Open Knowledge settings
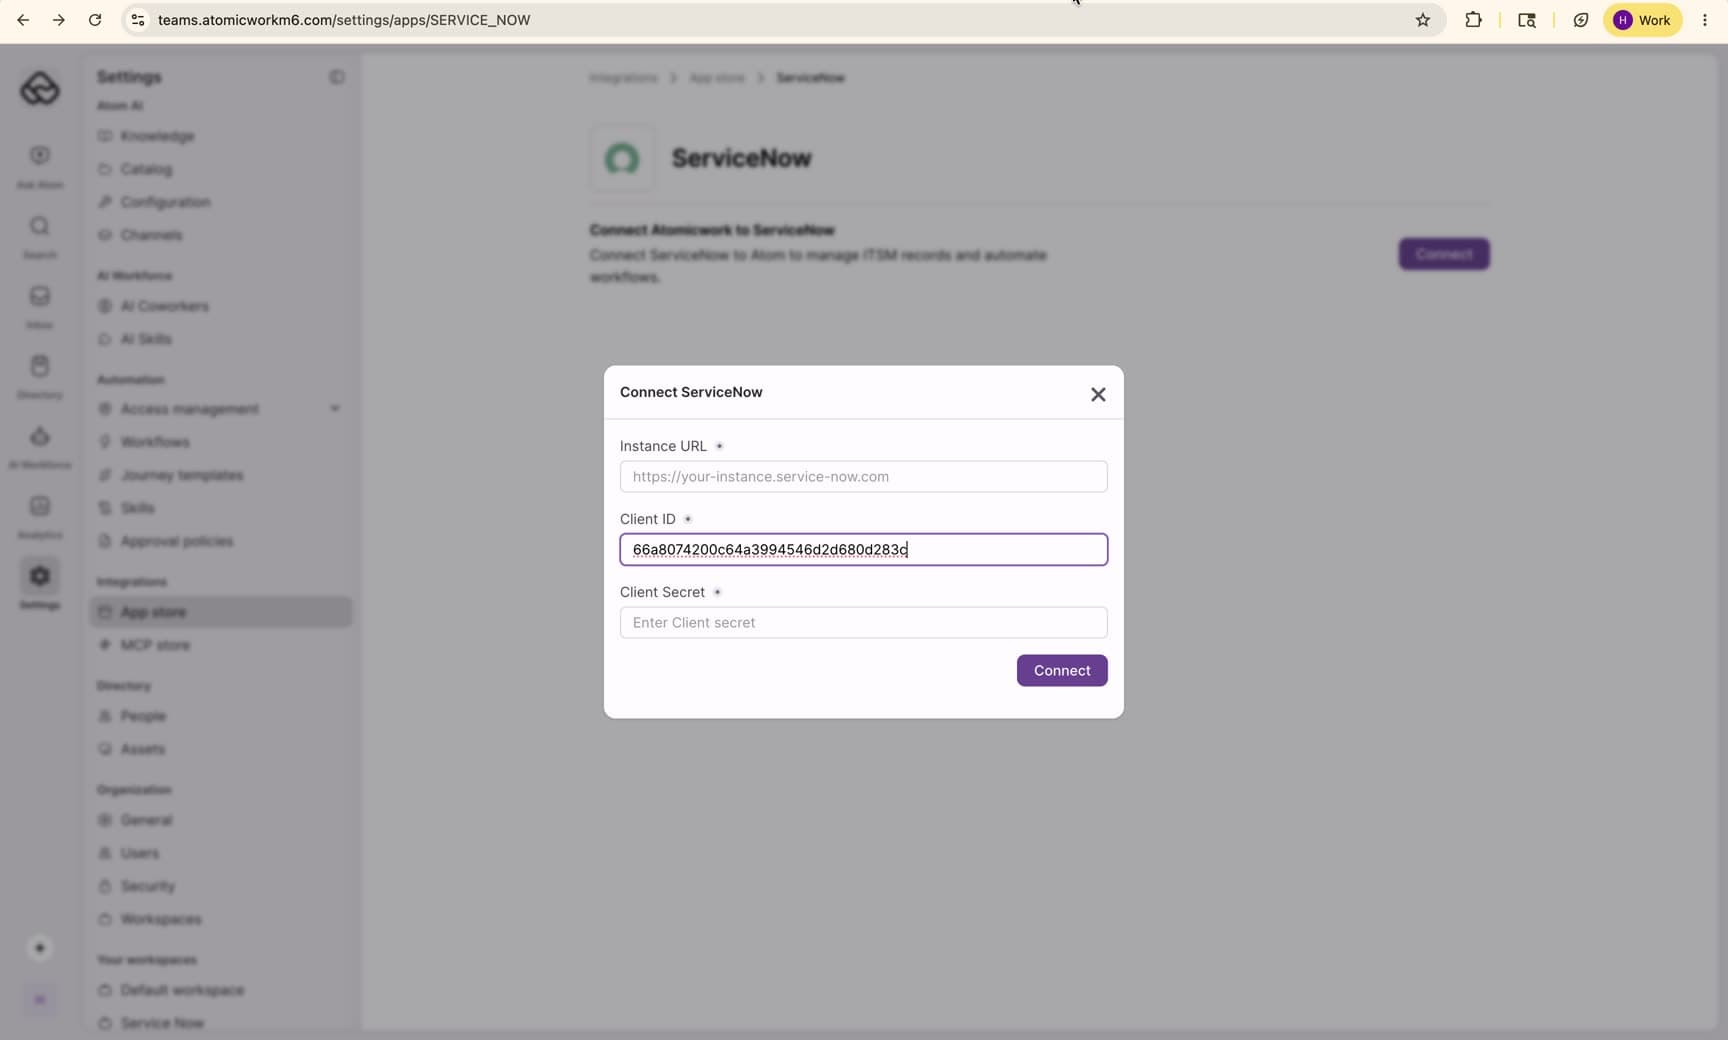This screenshot has width=1728, height=1040. (157, 136)
